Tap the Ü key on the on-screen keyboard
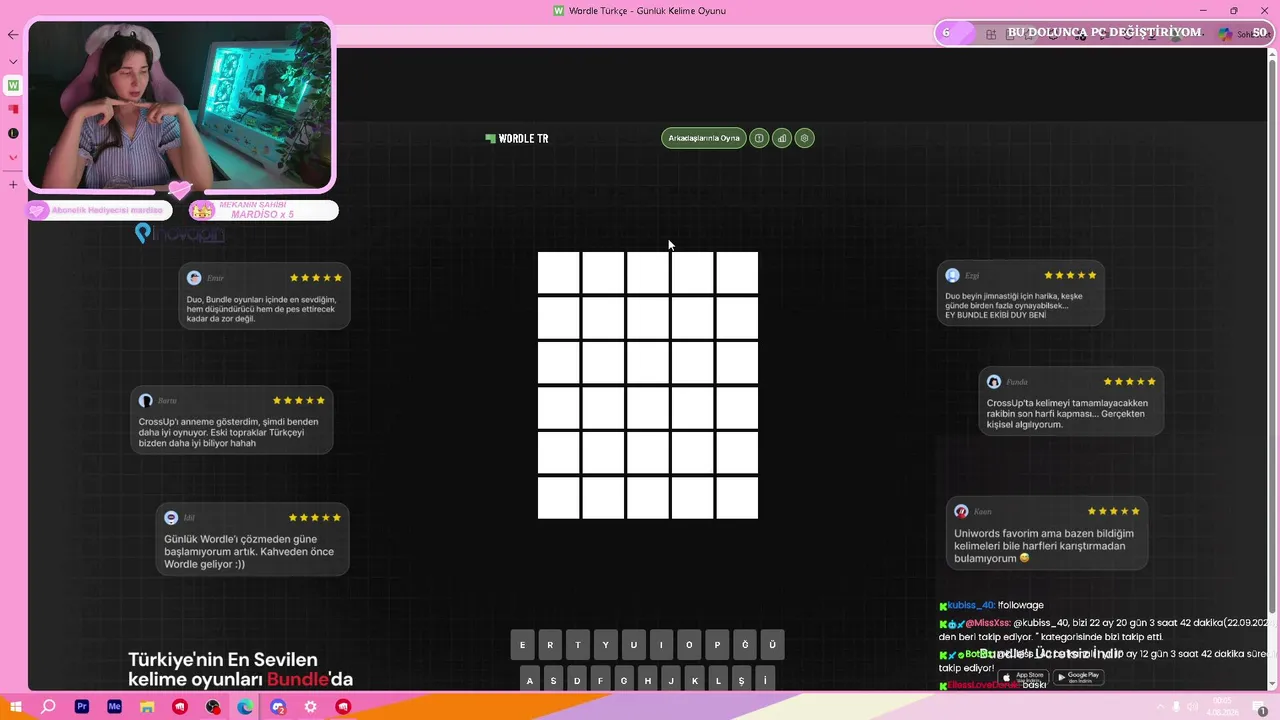The image size is (1280, 720). click(772, 645)
